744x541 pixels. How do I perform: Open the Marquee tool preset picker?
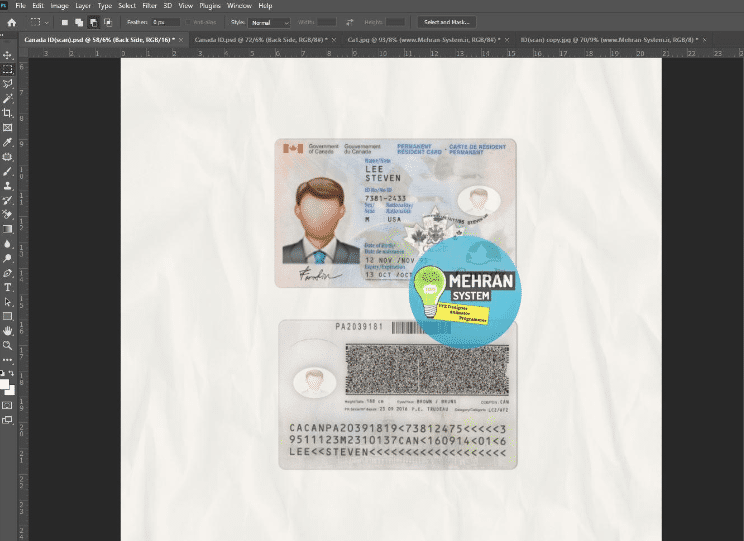pos(38,21)
